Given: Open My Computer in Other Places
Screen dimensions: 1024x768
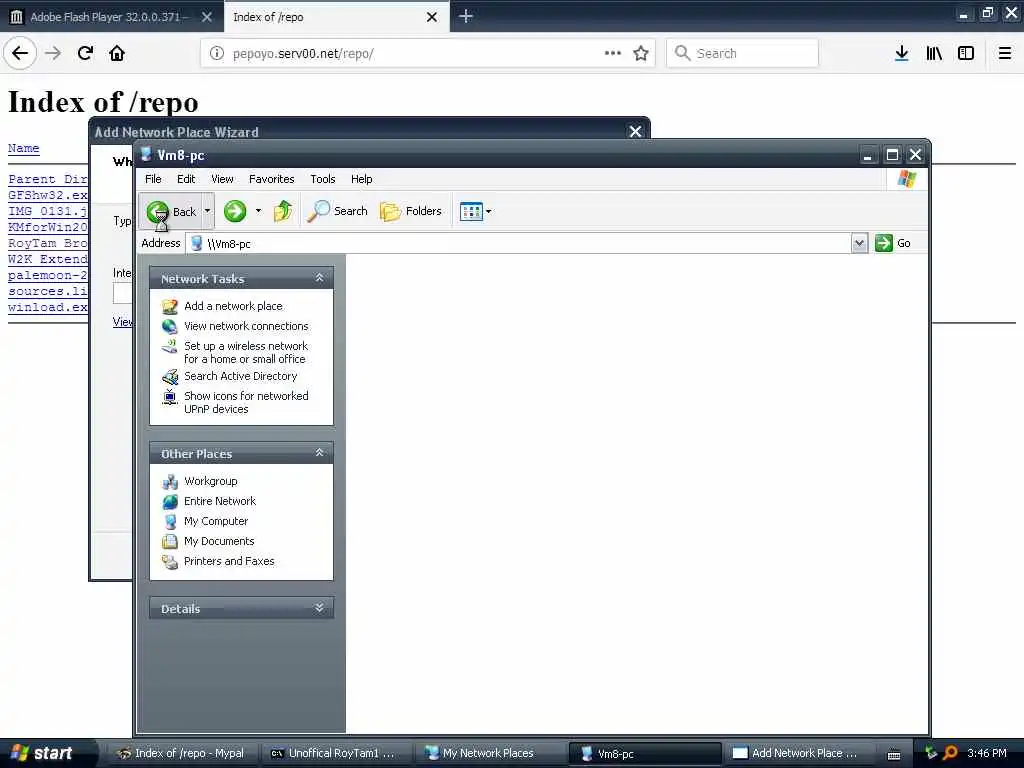Looking at the screenshot, I should (x=216, y=521).
